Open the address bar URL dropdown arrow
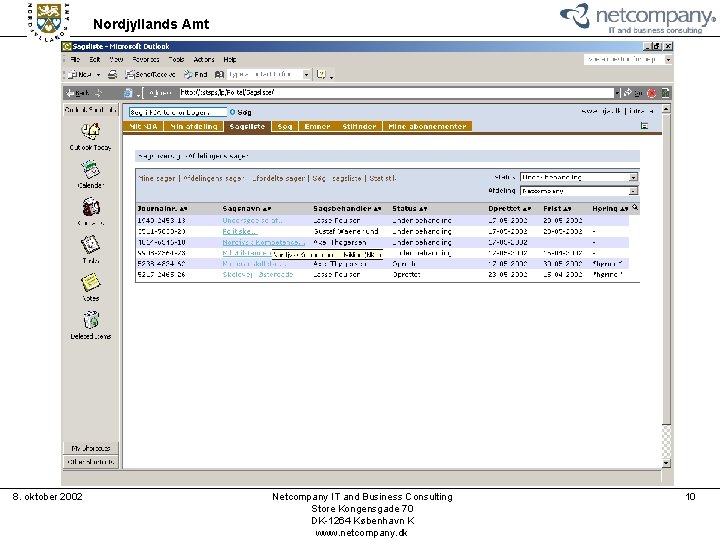The height and width of the screenshot is (540, 720). (617, 93)
